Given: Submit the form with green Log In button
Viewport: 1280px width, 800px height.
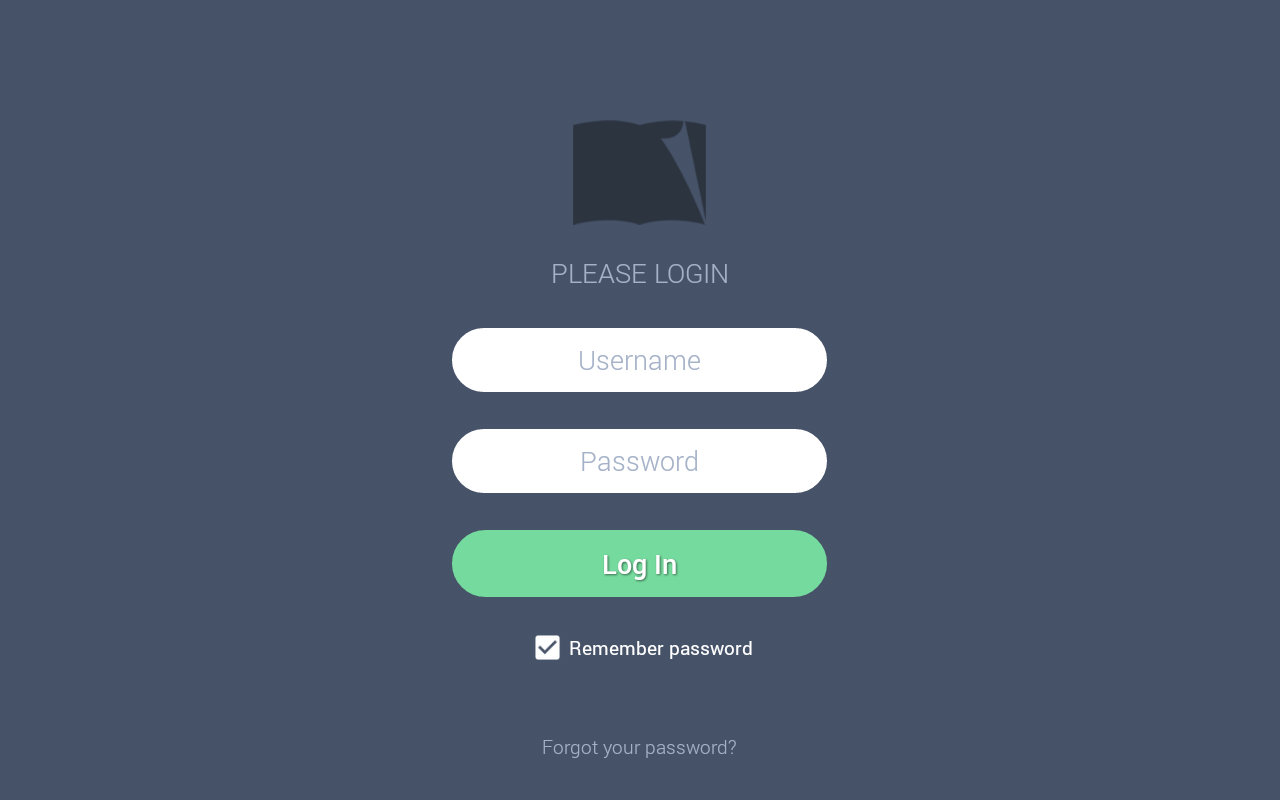Looking at the screenshot, I should 639,564.
